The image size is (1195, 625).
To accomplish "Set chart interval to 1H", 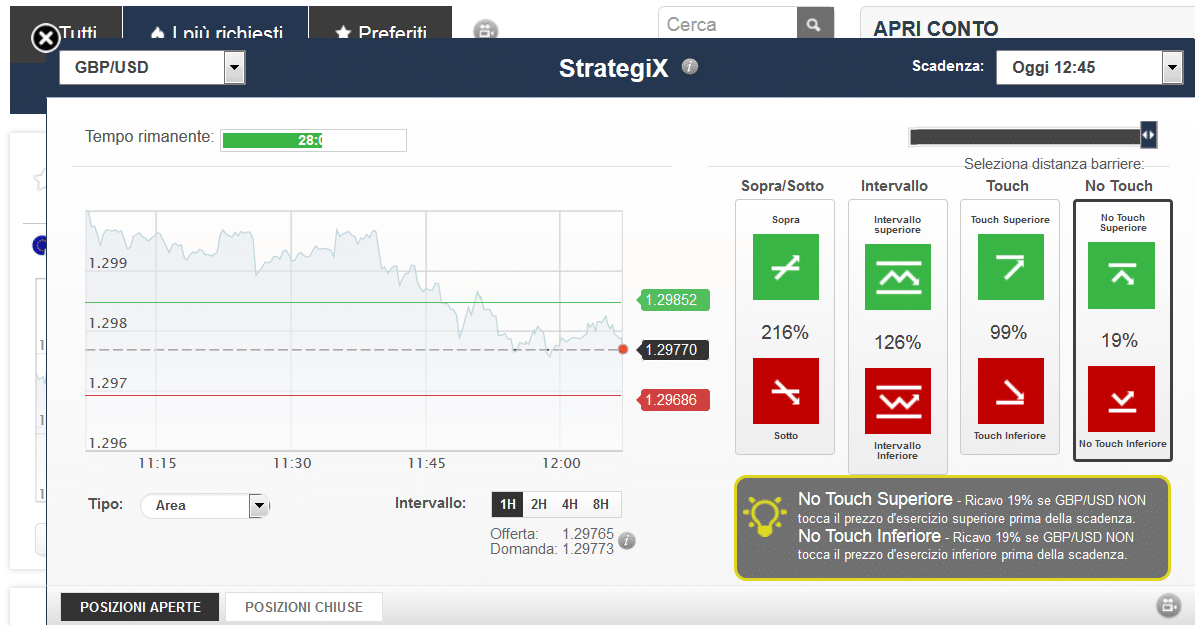I will tap(507, 504).
